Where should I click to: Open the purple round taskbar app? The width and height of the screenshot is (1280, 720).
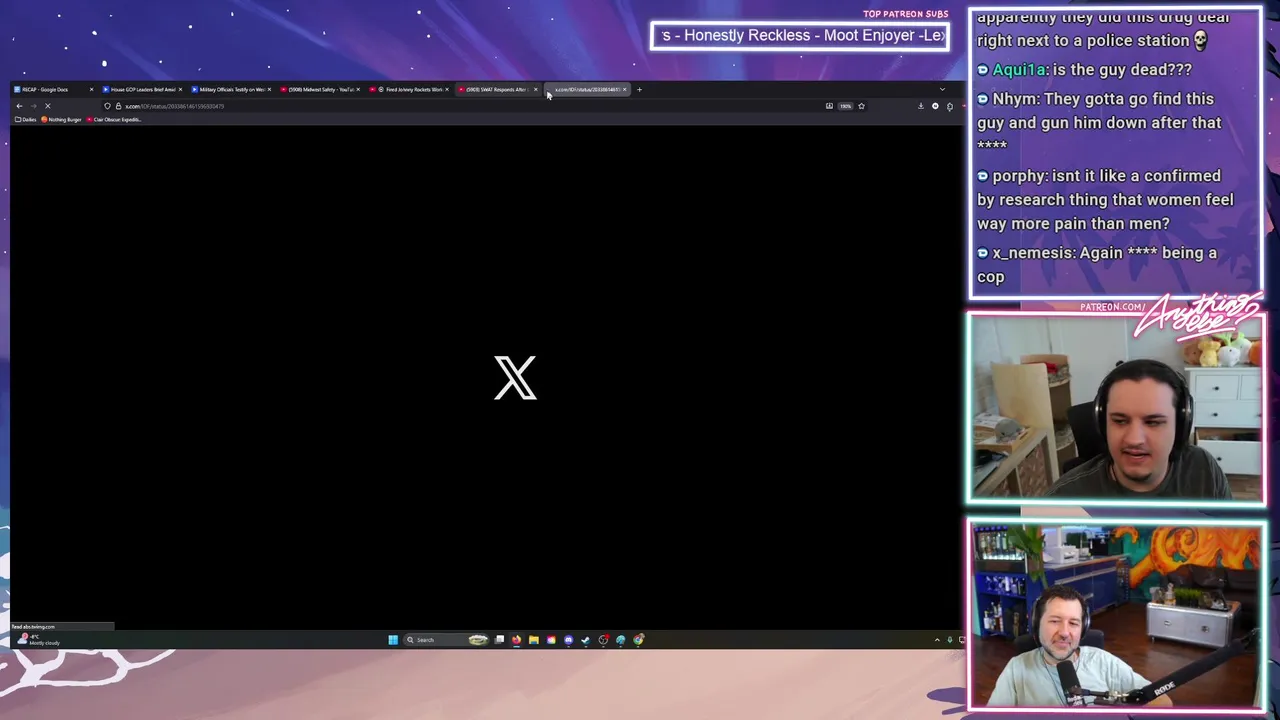pyautogui.click(x=568, y=640)
